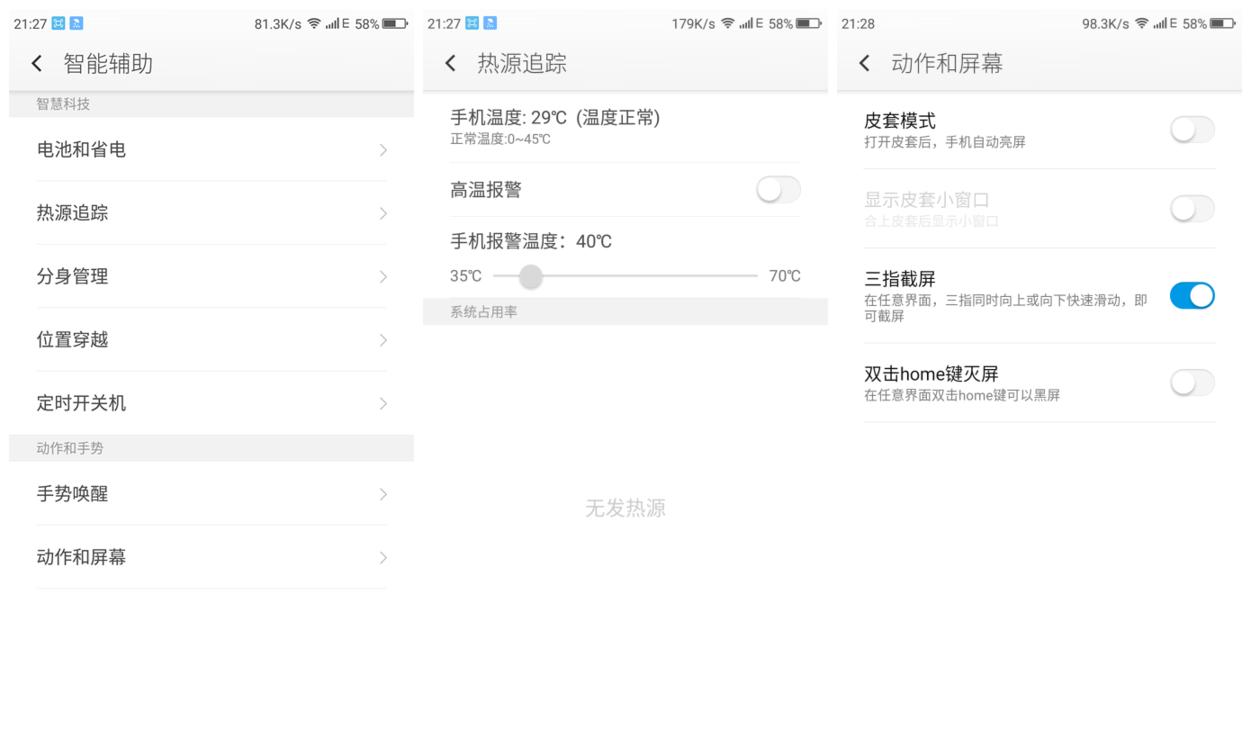Tap the 系统占用率 section header
Image resolution: width=1251 pixels, height=738 pixels.
pyautogui.click(x=625, y=312)
